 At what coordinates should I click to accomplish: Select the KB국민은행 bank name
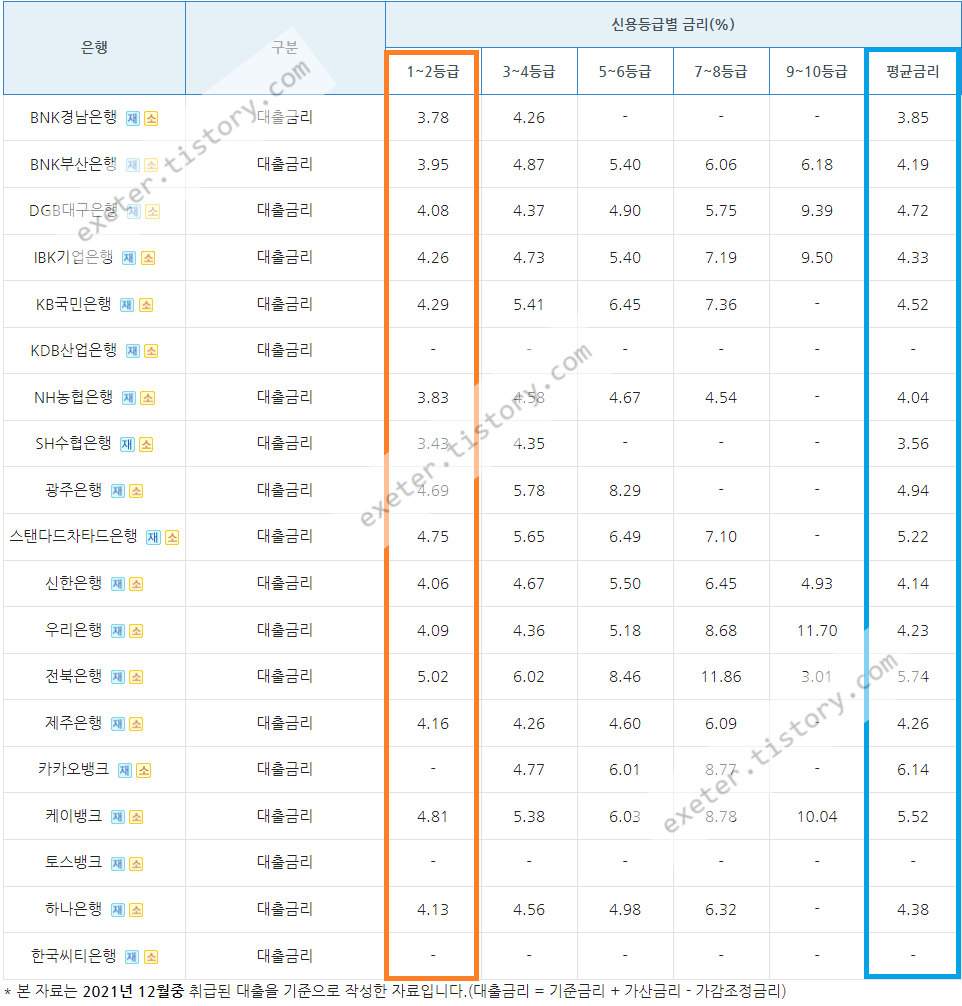tap(73, 304)
